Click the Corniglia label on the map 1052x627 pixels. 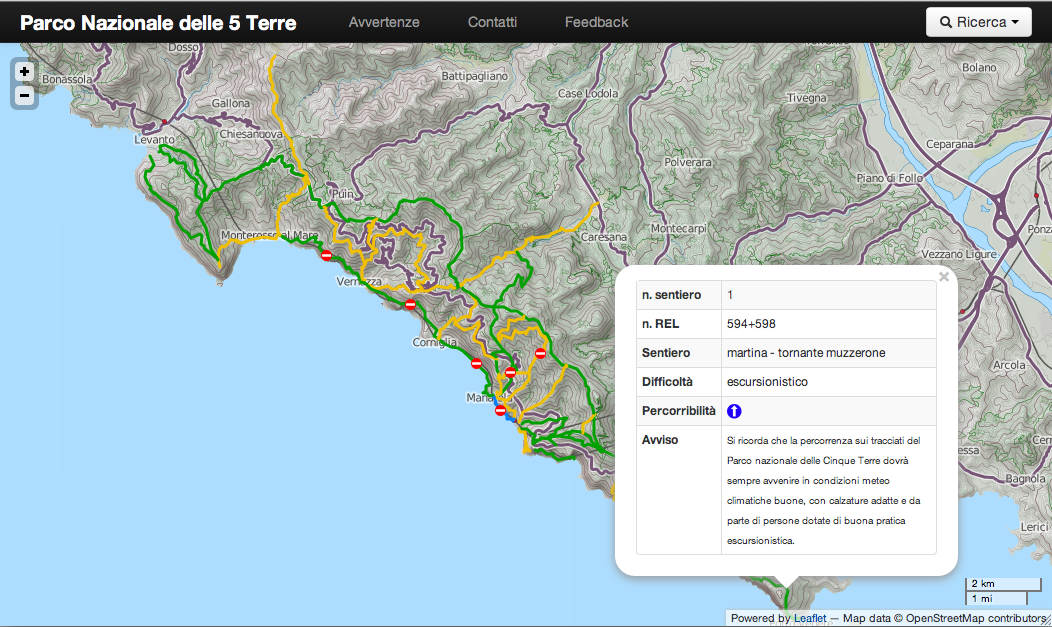[x=434, y=342]
